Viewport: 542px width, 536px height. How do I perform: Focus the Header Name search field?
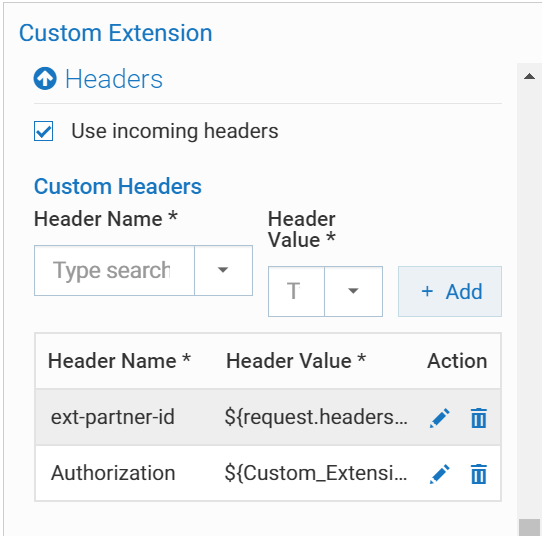(114, 270)
